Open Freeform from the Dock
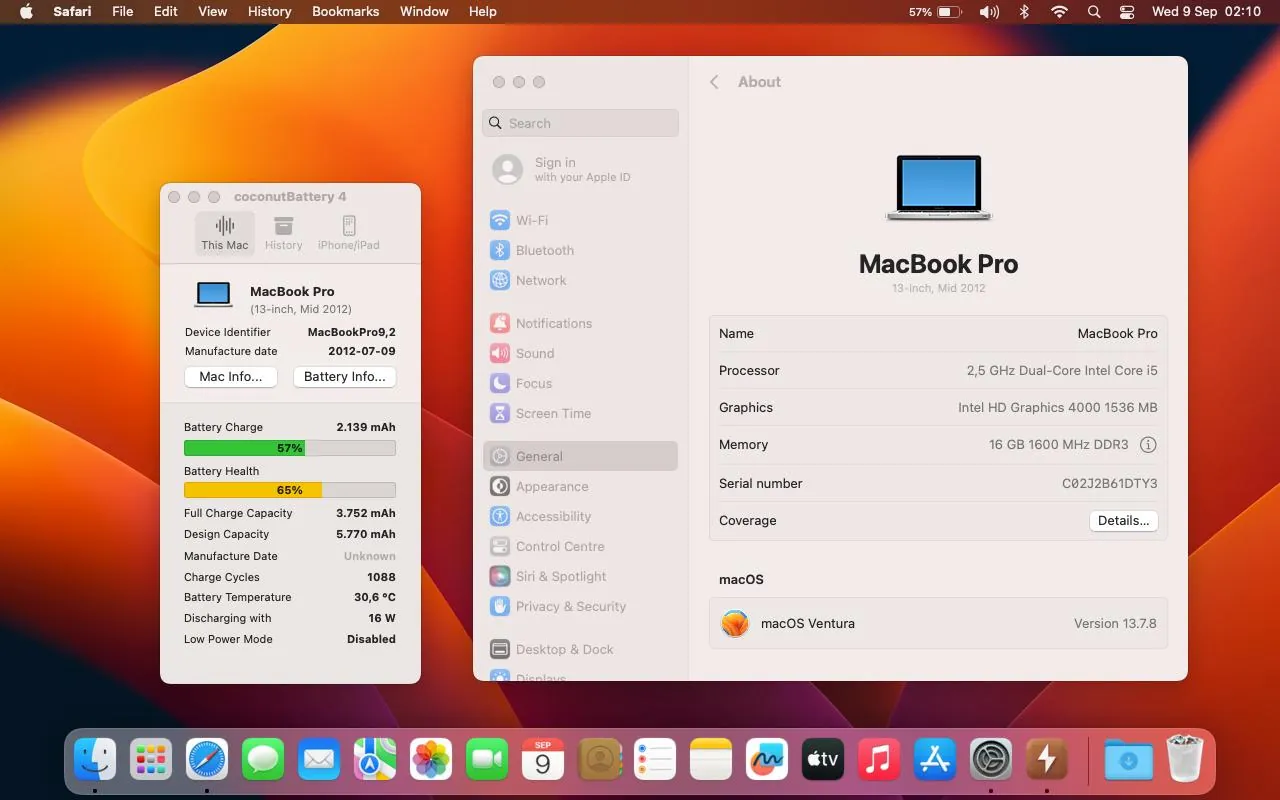 767,760
